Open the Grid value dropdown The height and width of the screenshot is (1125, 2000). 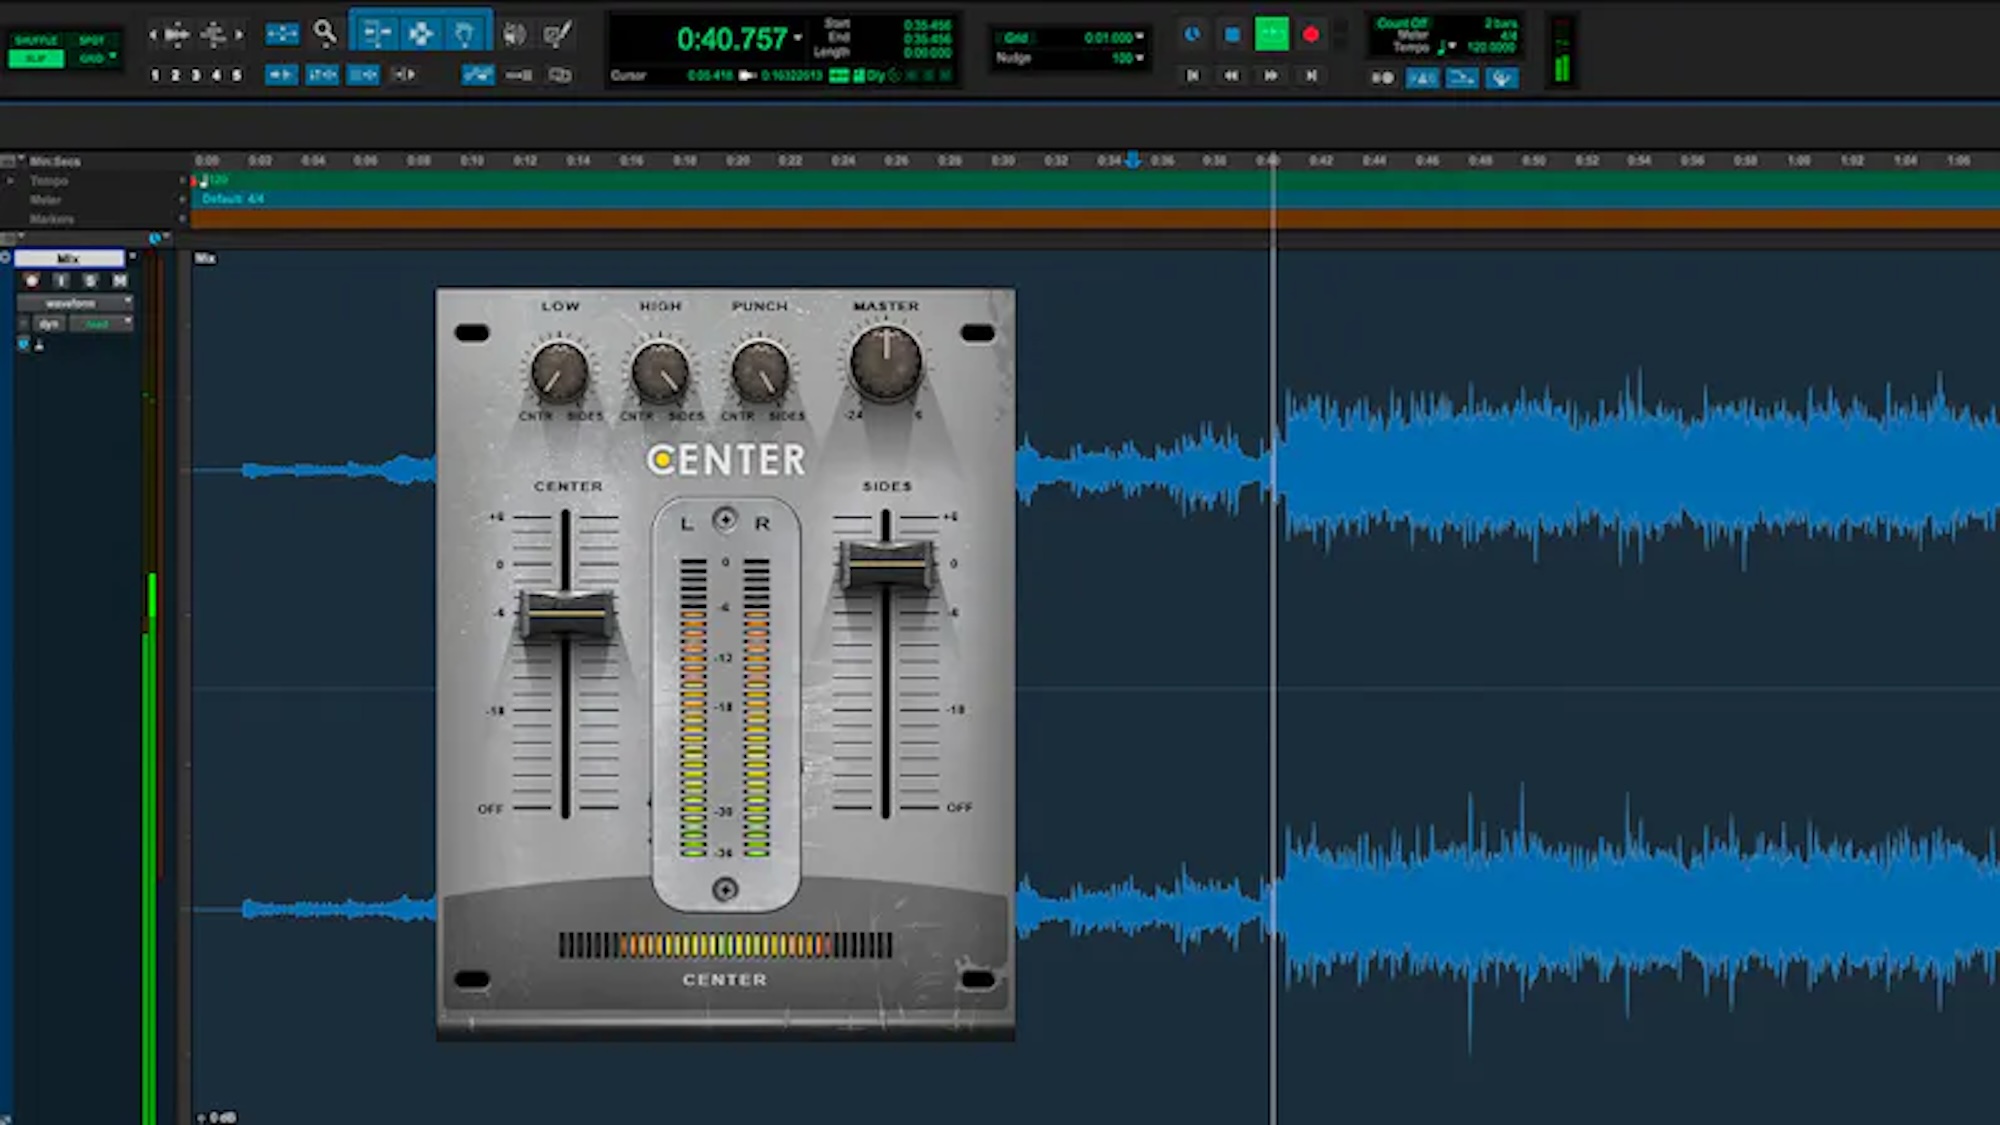(1139, 37)
